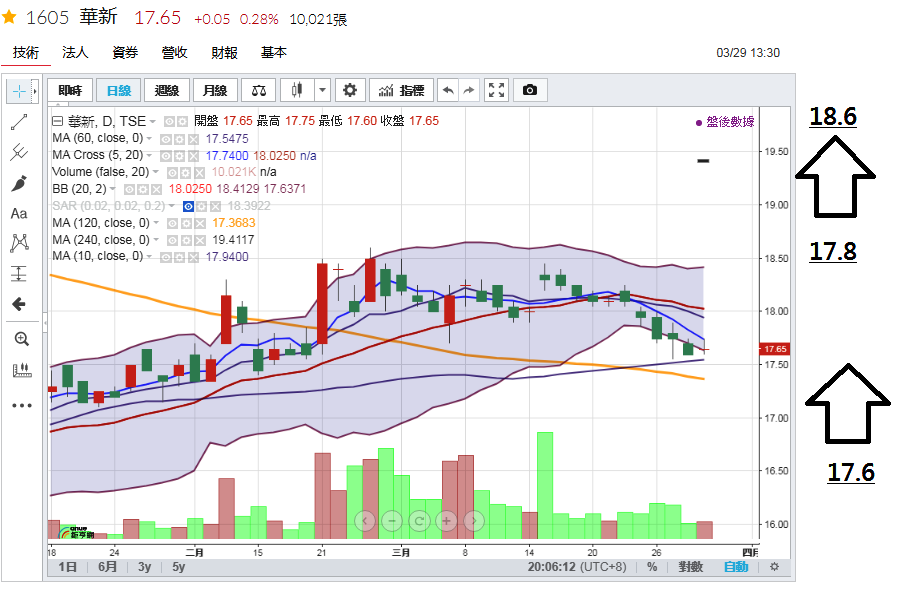
Task: Show the hidden SAR indicator
Action: (188, 206)
